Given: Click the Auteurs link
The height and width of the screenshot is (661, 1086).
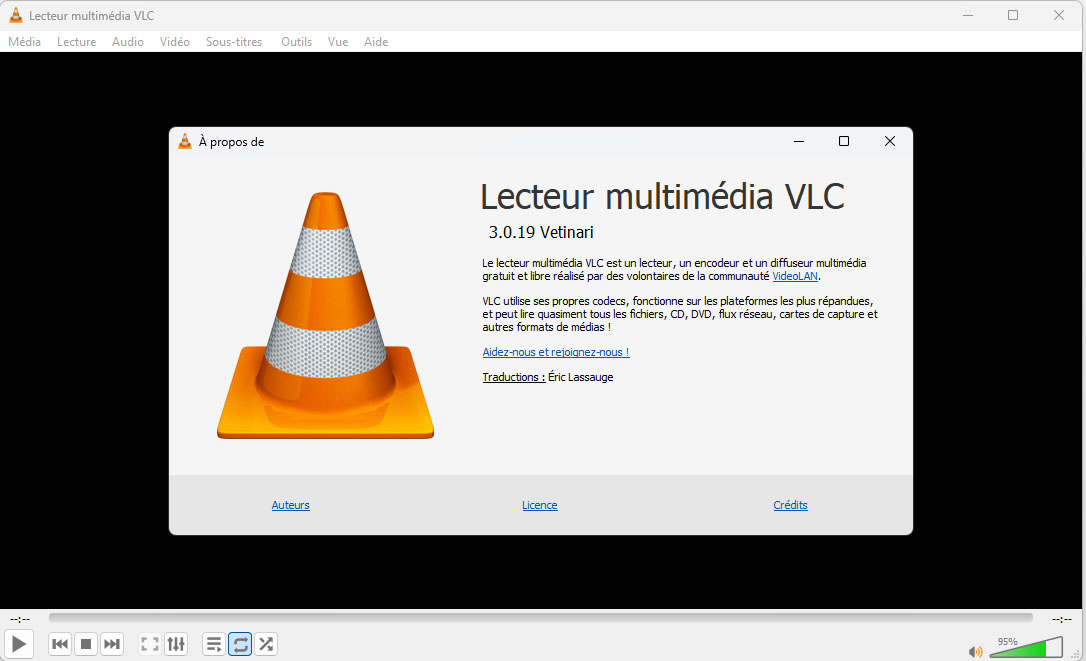Looking at the screenshot, I should [290, 505].
